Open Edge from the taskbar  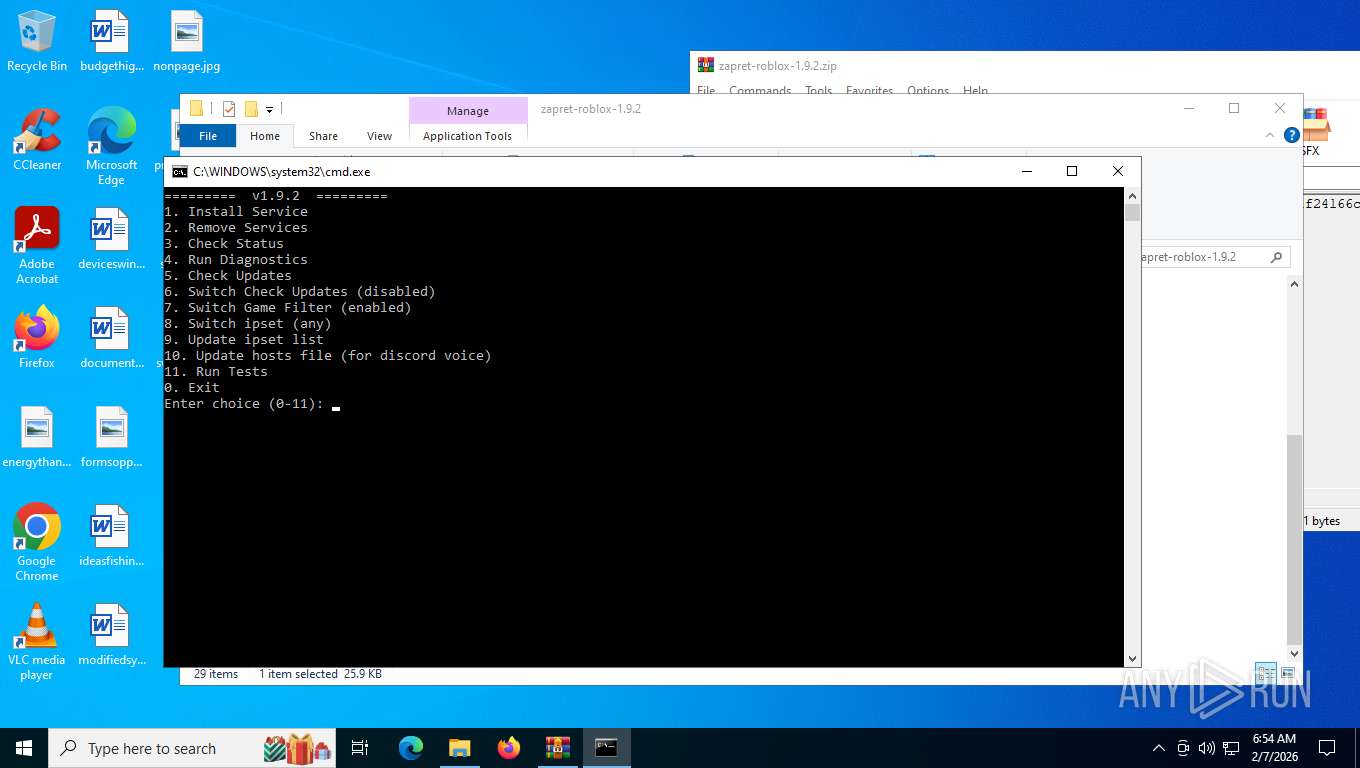411,748
